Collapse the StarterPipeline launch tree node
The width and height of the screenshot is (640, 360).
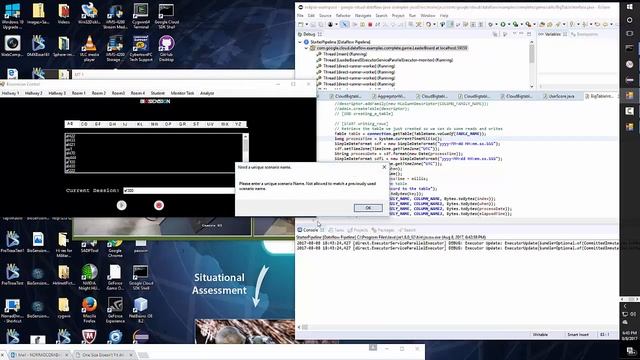point(301,42)
